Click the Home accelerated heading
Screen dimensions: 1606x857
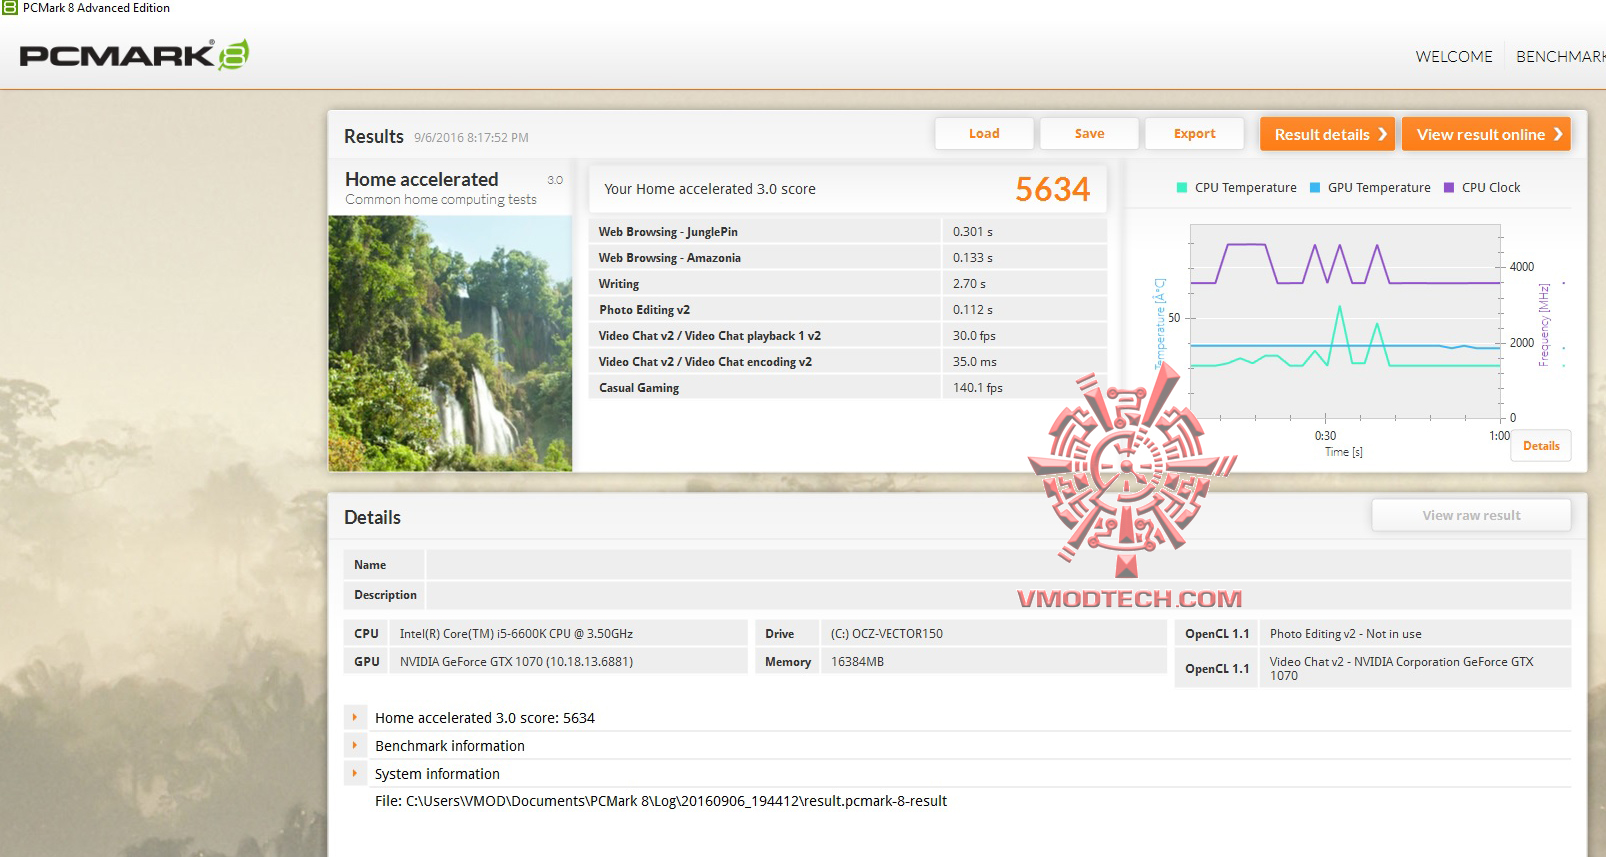(421, 179)
